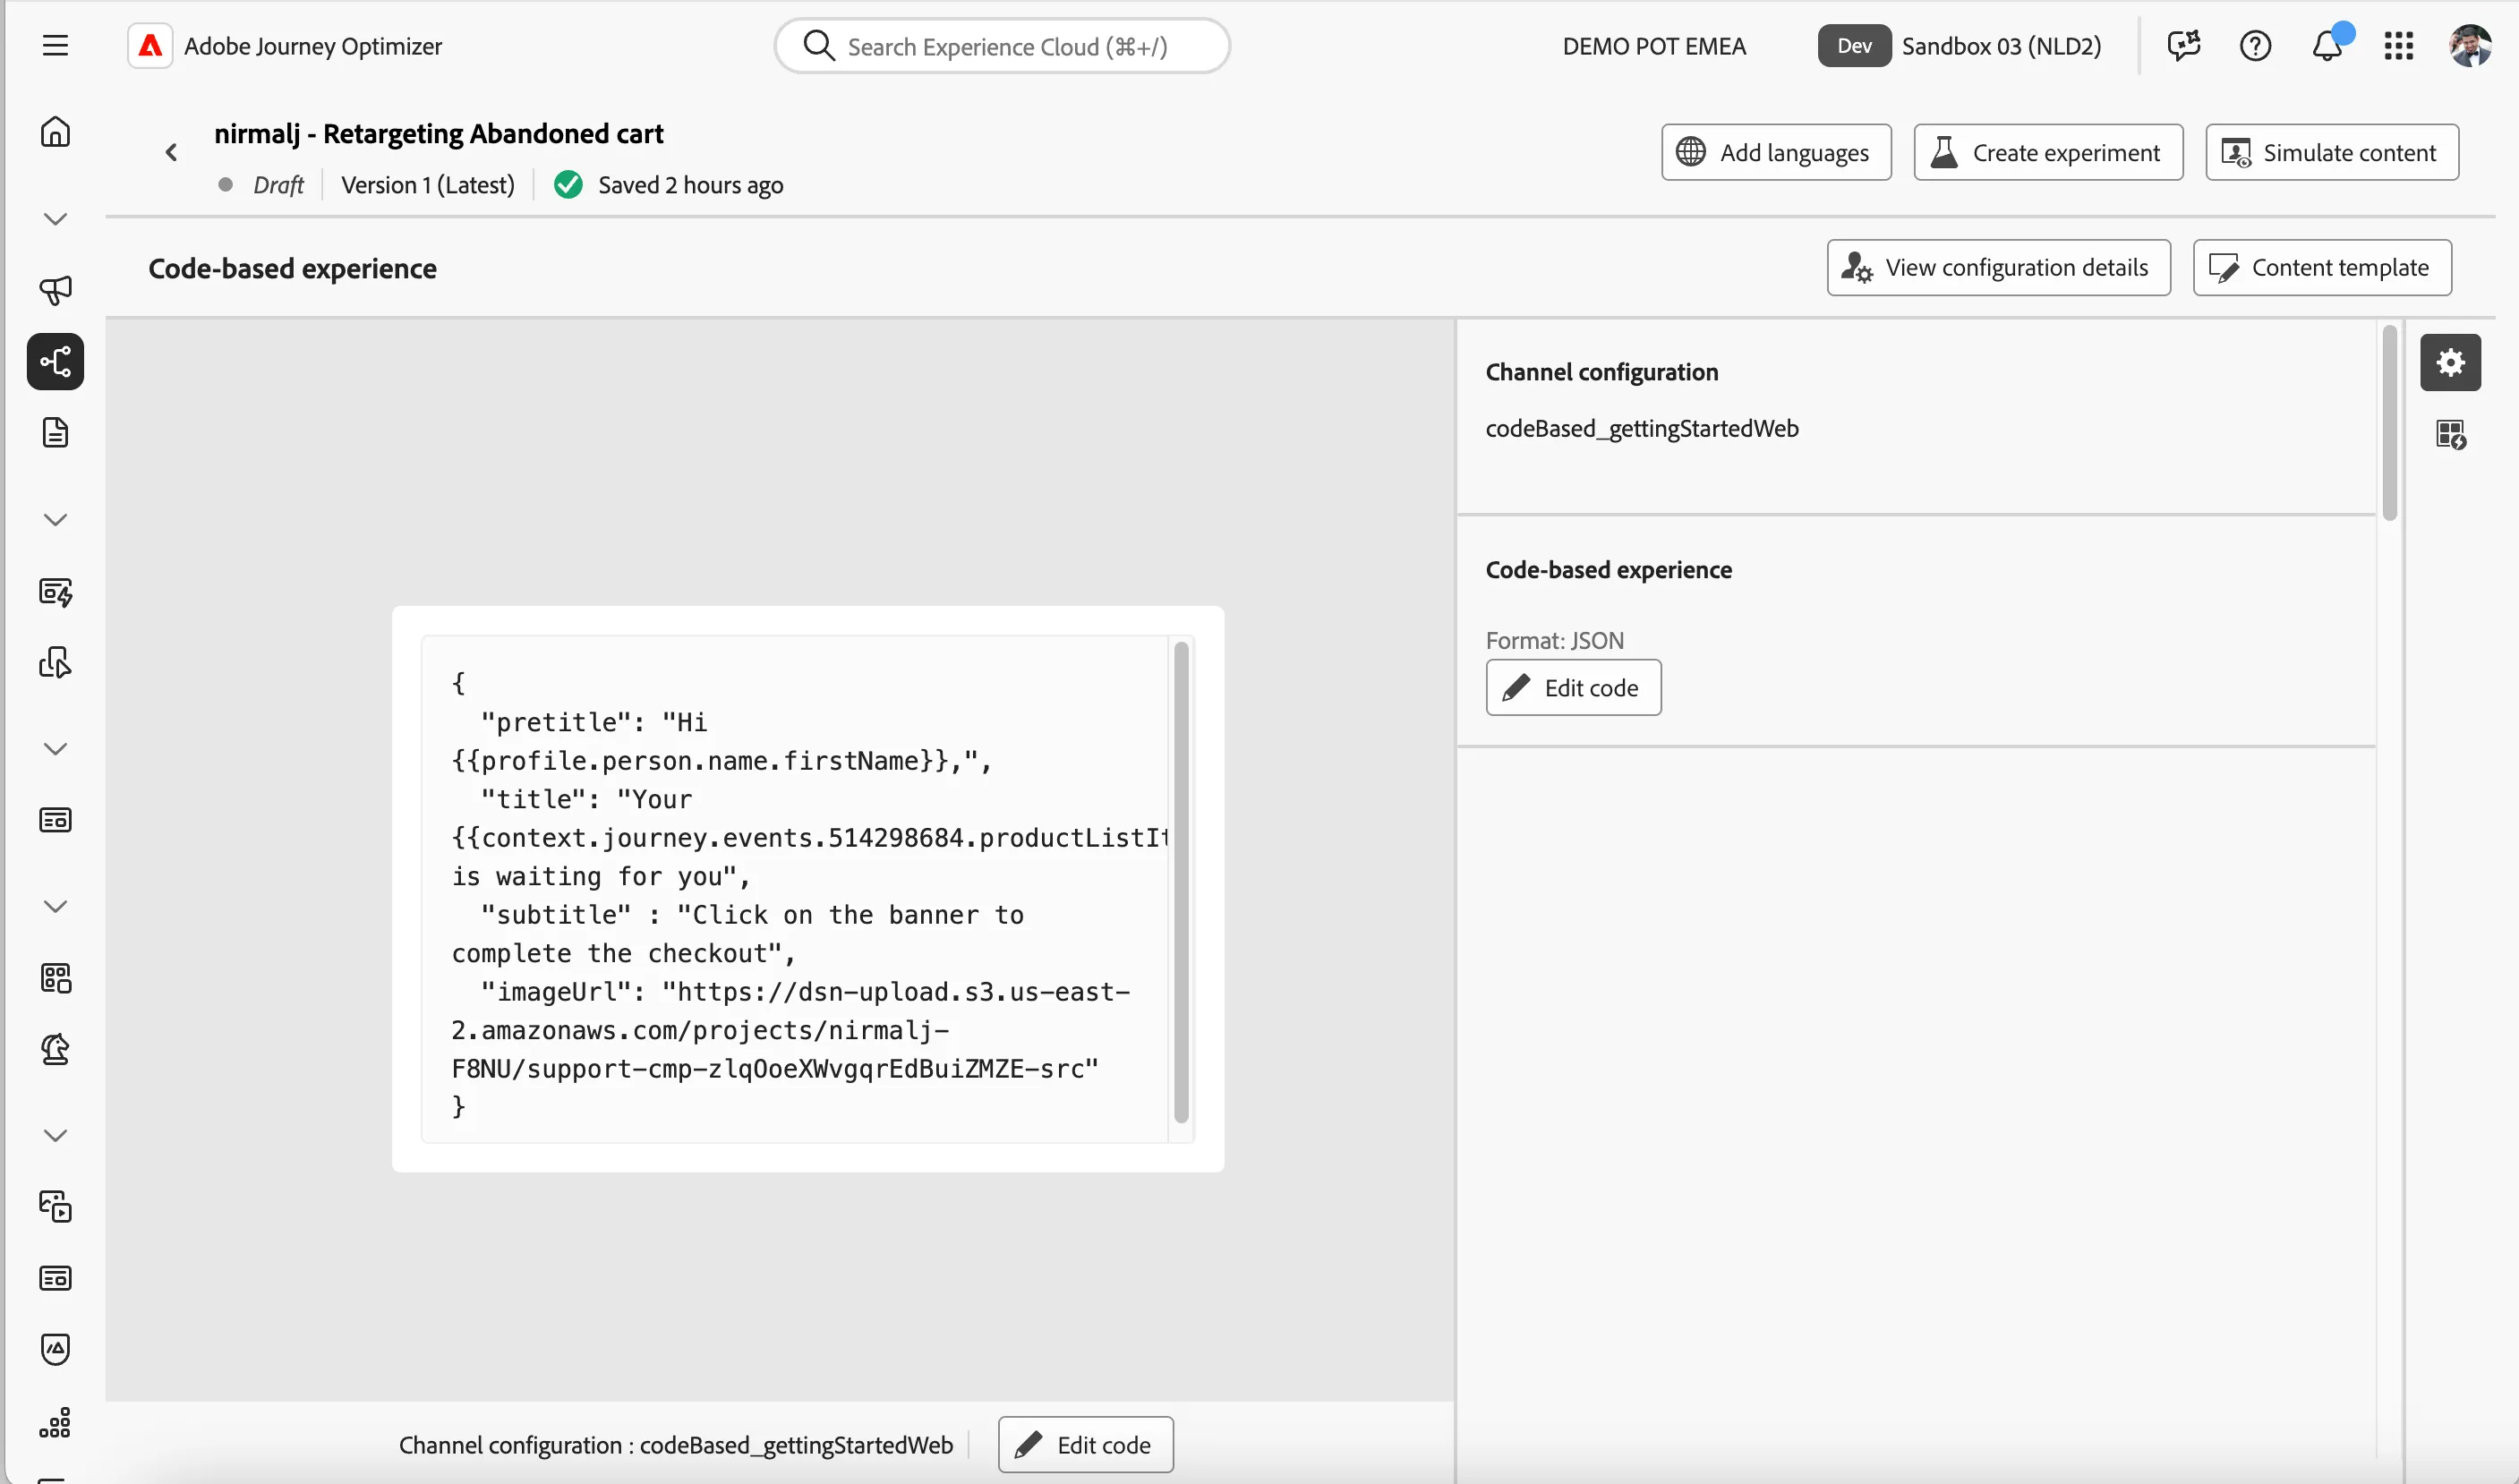
Task: Click the media play sidebar icon
Action: pos(55,1207)
